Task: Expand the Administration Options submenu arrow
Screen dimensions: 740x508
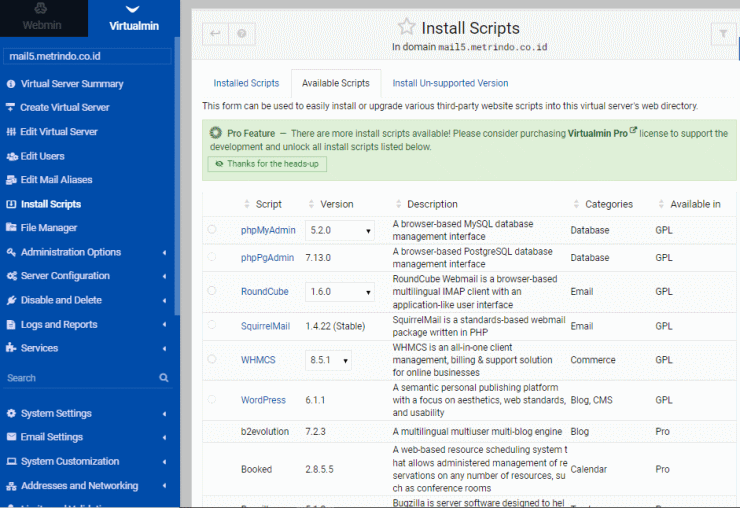Action: point(164,253)
